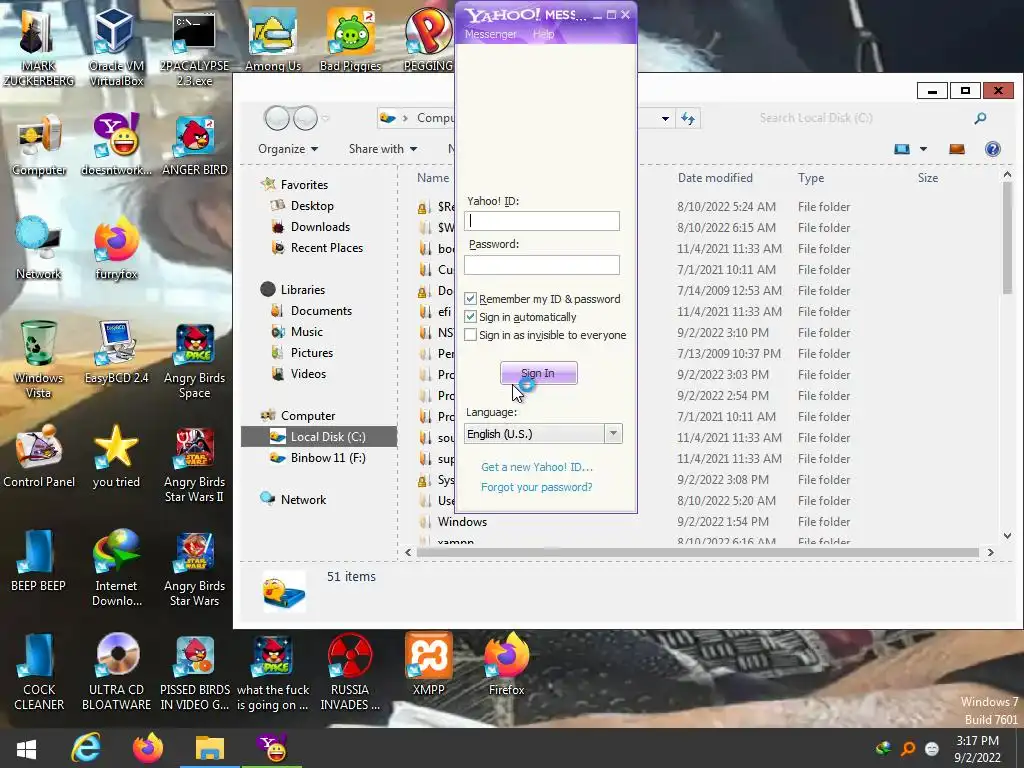
Task: Open the change view options dropdown arrow
Action: click(x=923, y=149)
